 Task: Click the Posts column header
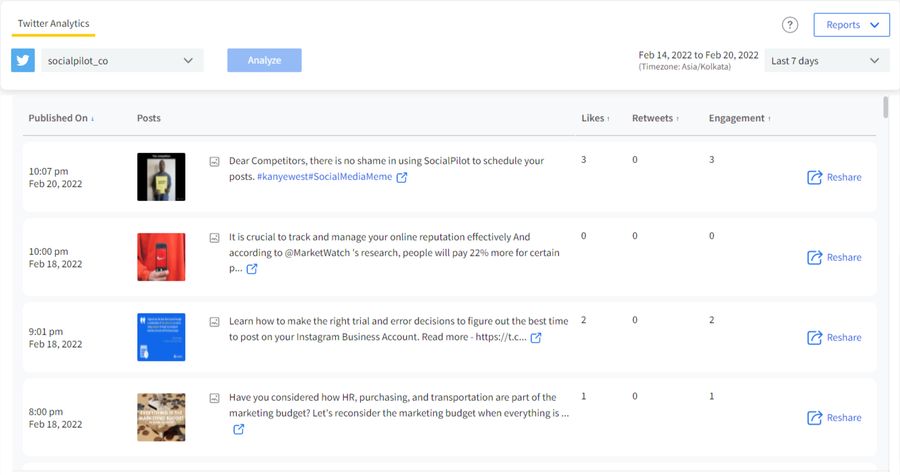tap(149, 118)
